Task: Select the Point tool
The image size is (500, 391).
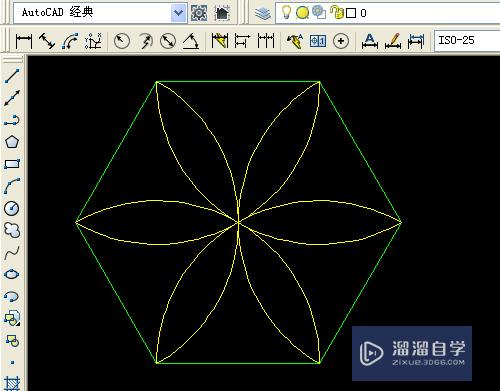Action: [12, 362]
